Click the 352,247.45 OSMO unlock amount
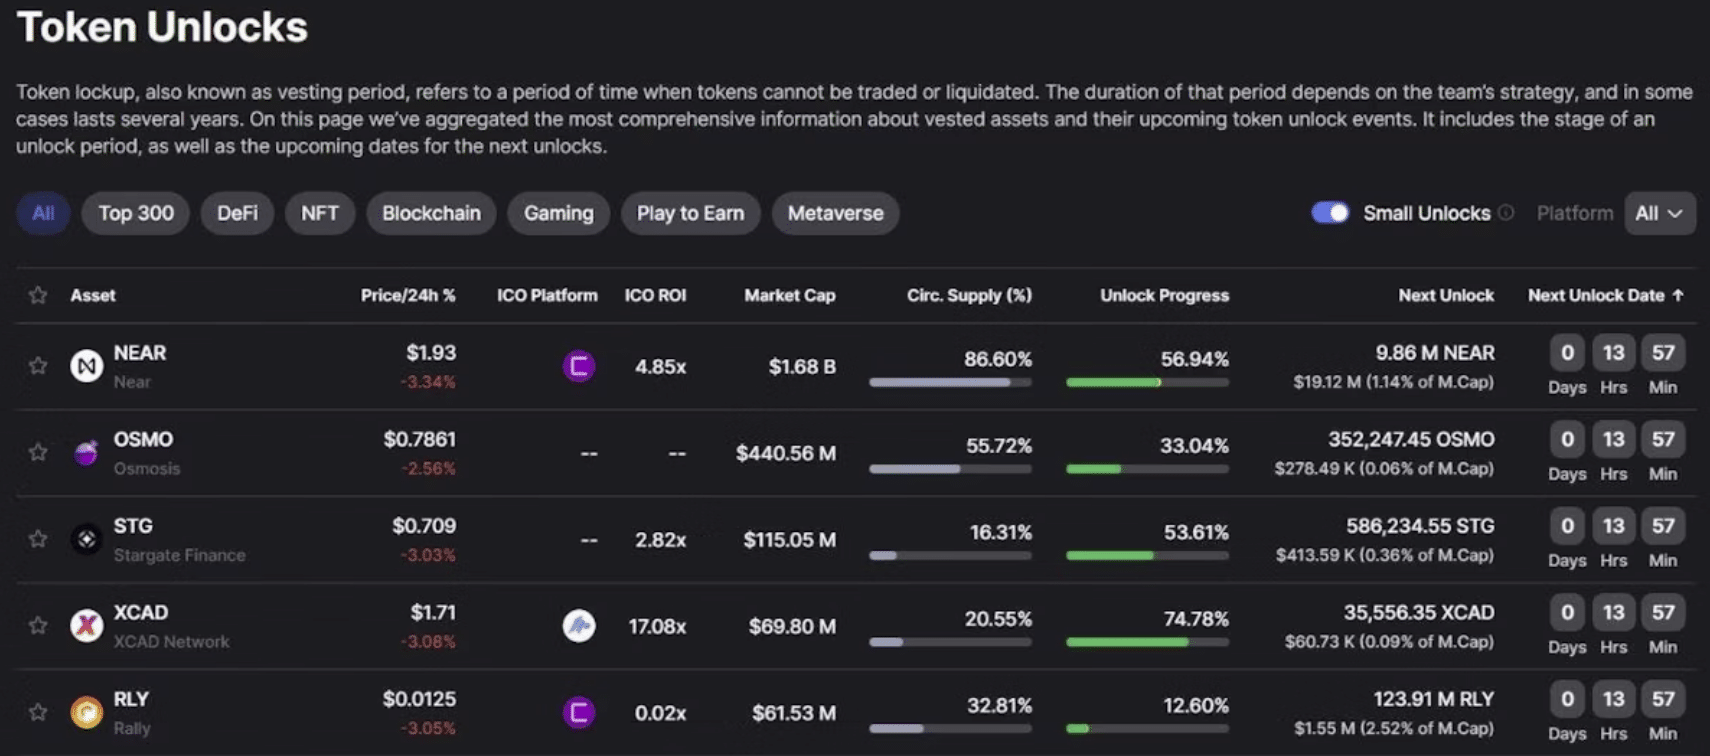 pos(1411,439)
